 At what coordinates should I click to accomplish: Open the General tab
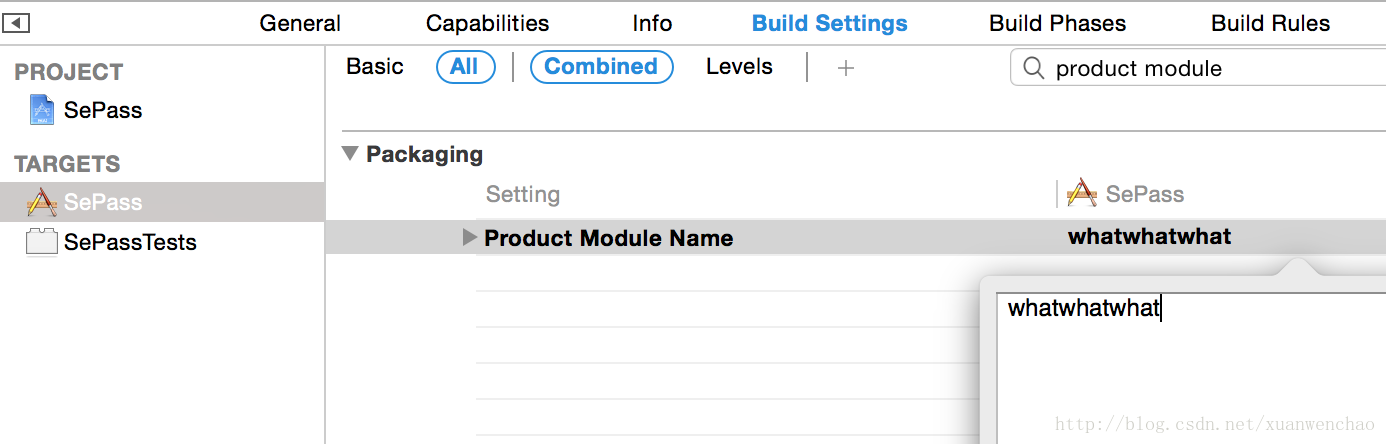click(x=300, y=23)
